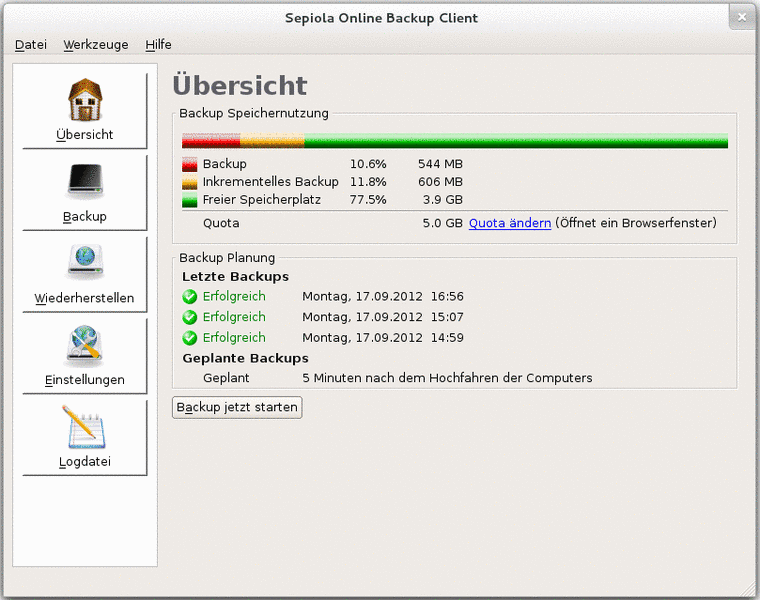Open the Logdatei notepad pencil icon
Viewport: 760px width, 600px height.
tap(83, 427)
